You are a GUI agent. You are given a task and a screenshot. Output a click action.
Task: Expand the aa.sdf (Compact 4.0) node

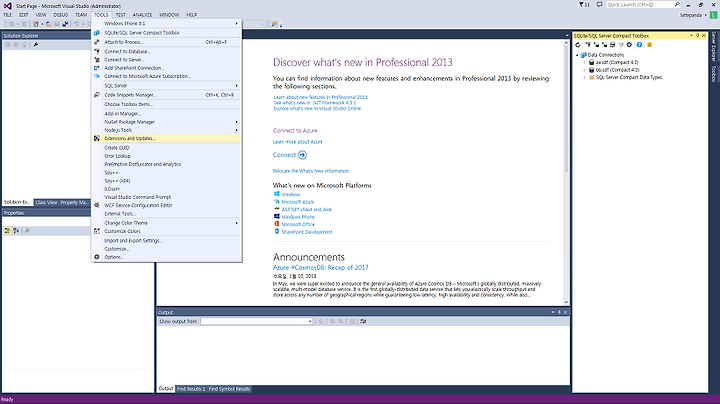(585, 62)
